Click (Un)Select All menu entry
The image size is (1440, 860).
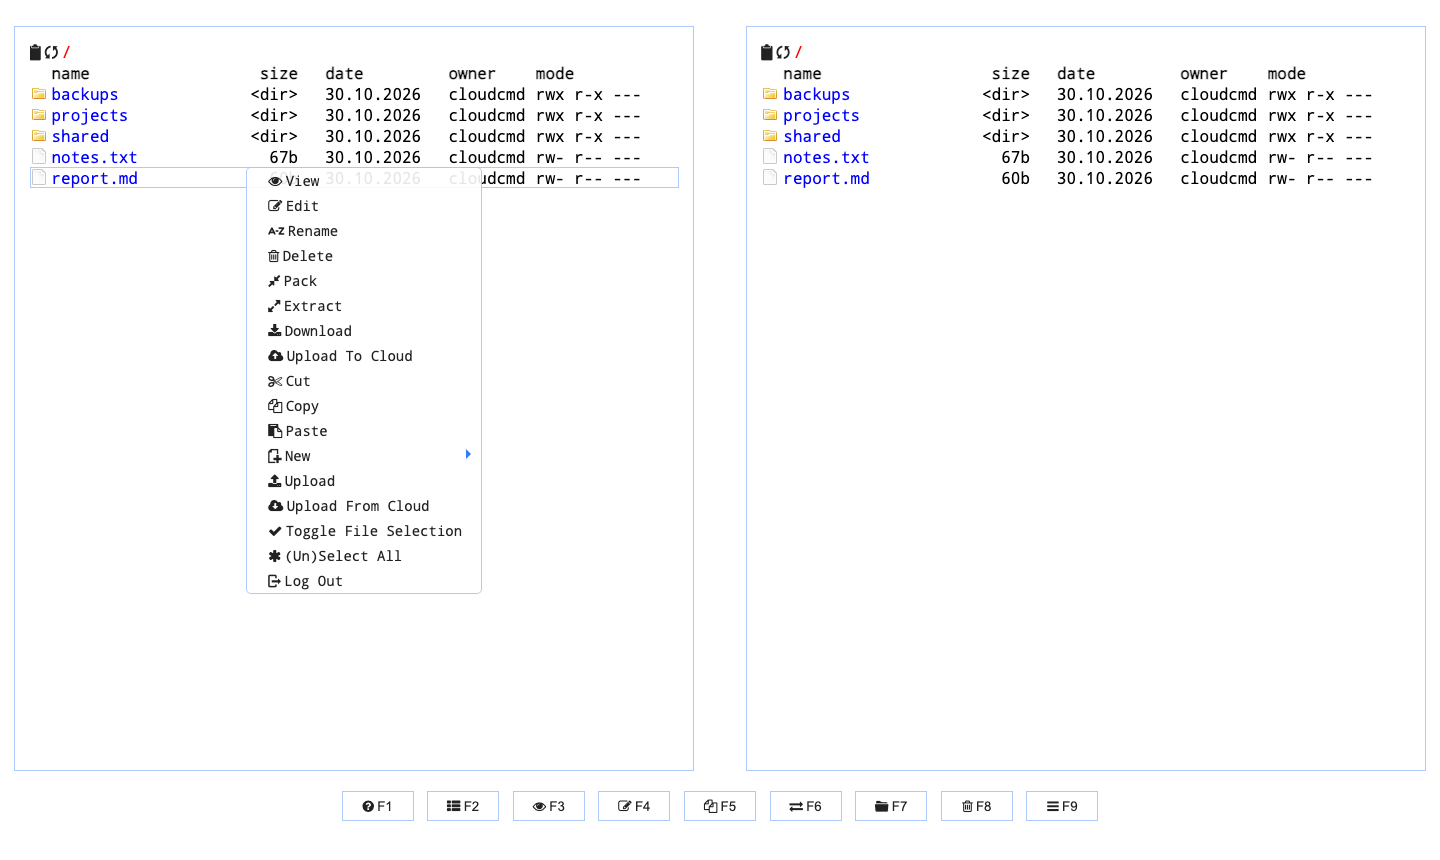(x=364, y=556)
